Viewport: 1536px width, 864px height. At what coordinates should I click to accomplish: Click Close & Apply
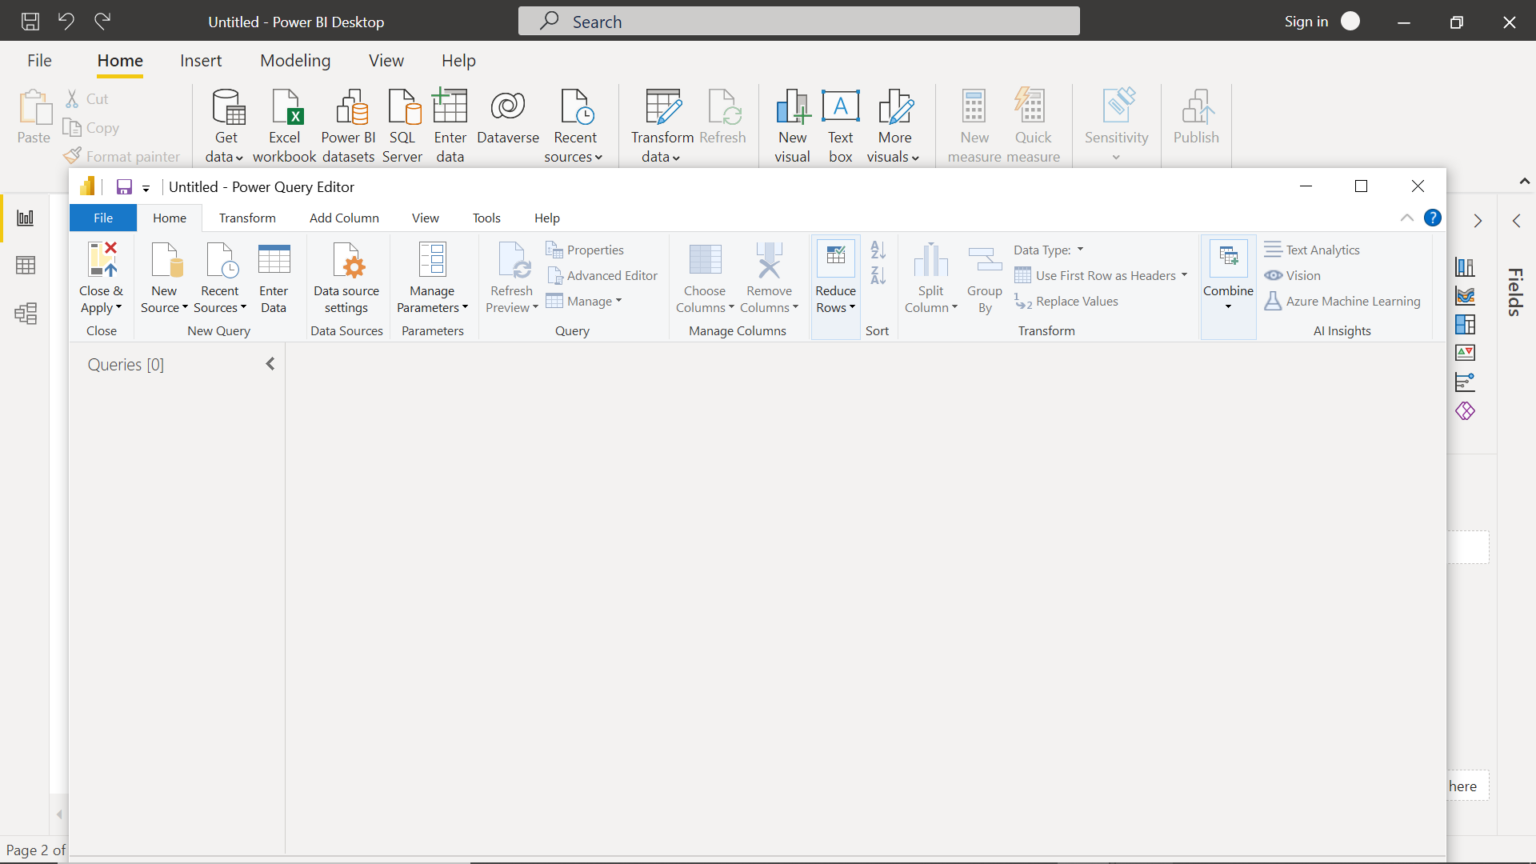100,277
